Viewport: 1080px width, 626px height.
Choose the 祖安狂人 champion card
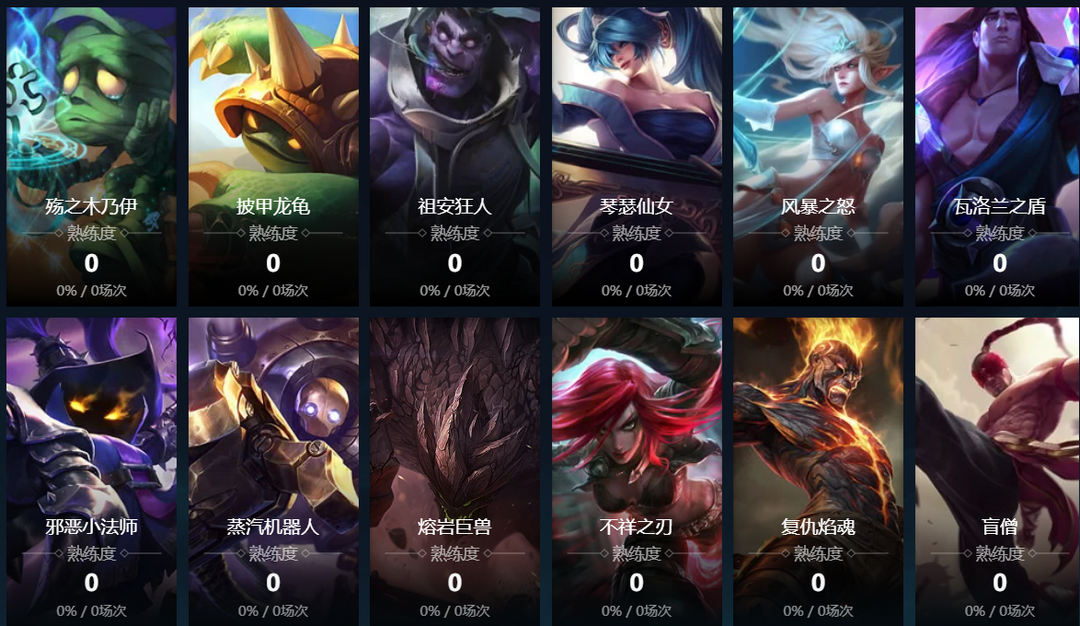455,156
